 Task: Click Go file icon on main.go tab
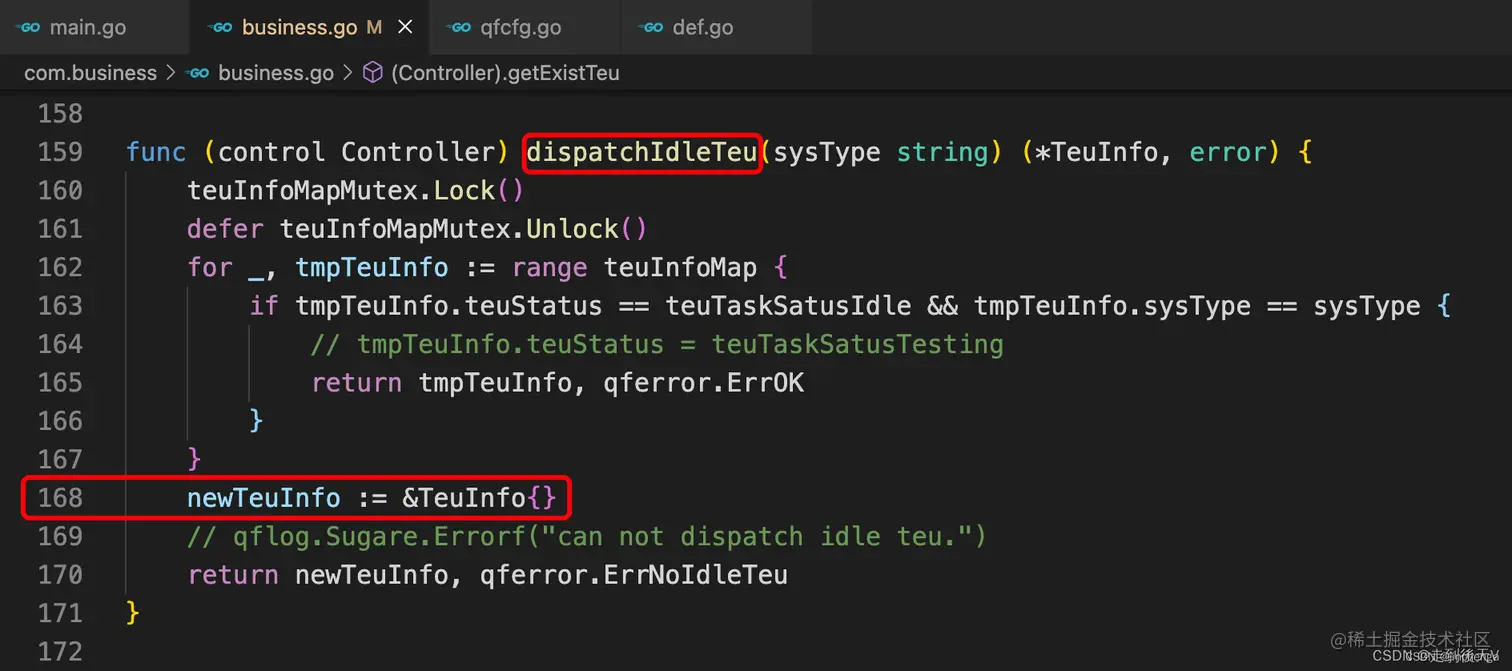(28, 27)
